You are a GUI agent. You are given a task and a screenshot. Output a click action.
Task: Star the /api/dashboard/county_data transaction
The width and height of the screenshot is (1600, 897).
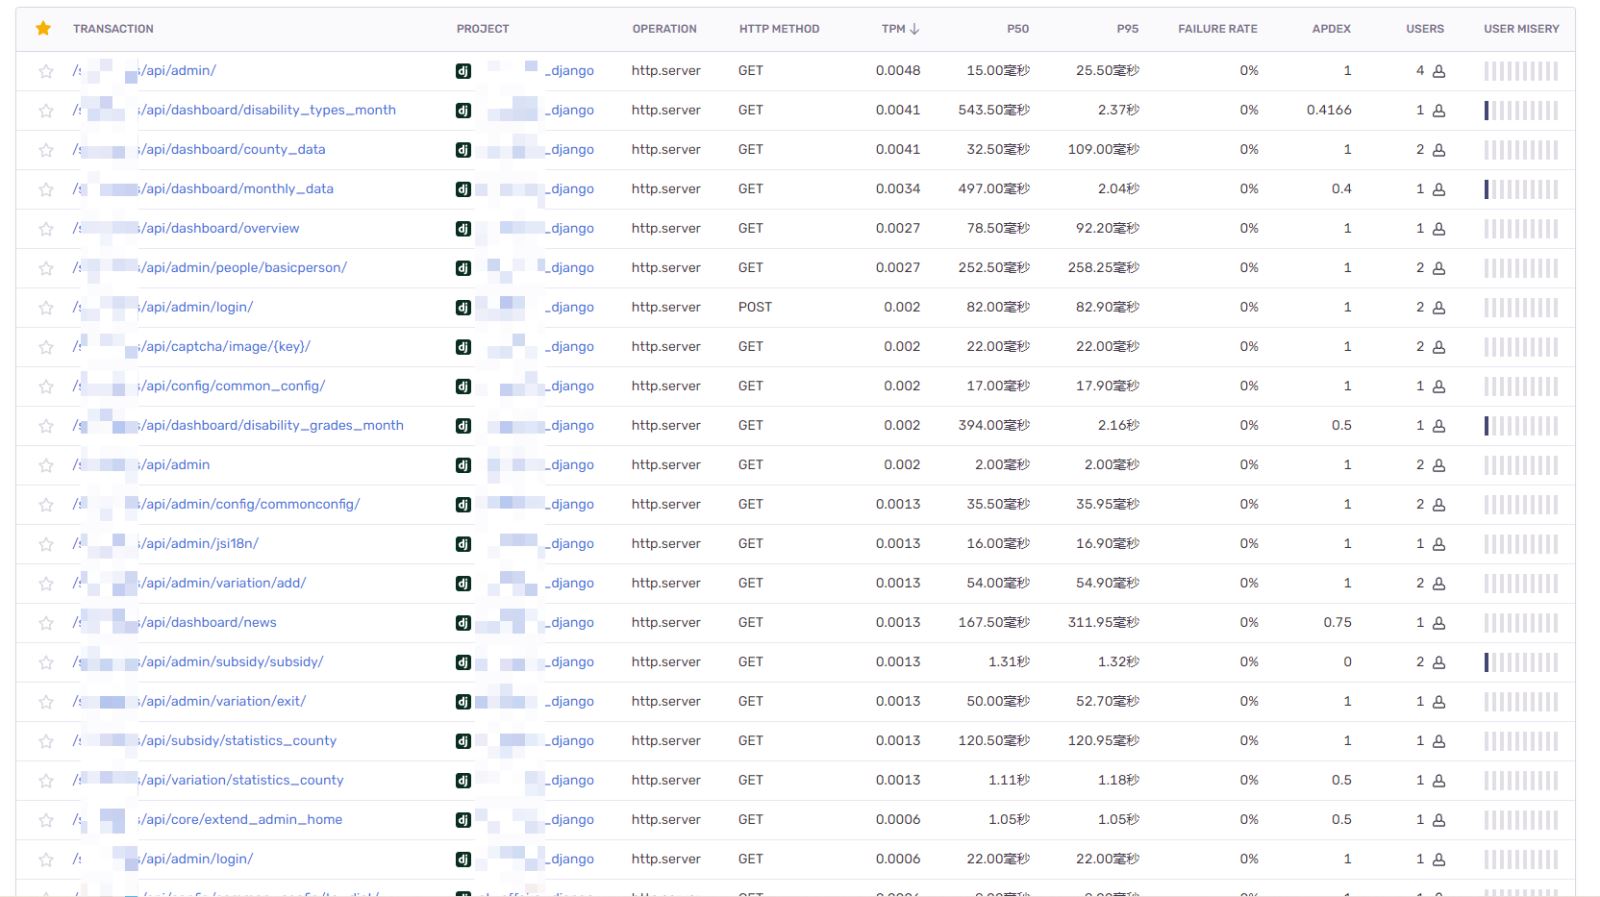pyautogui.click(x=46, y=150)
